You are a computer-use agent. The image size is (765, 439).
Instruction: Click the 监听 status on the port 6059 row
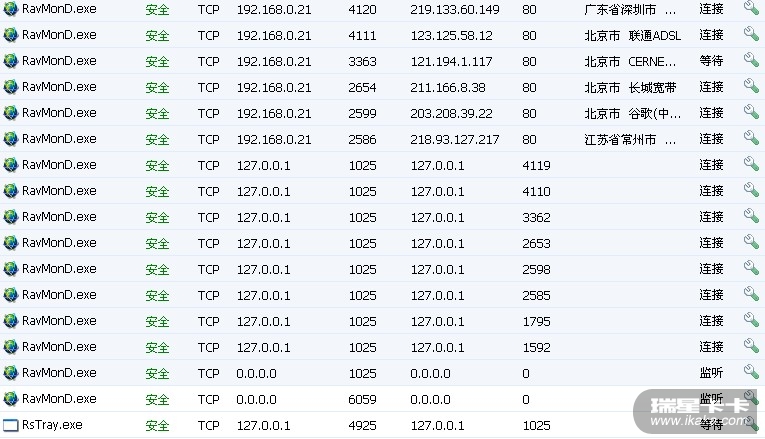[x=711, y=399]
